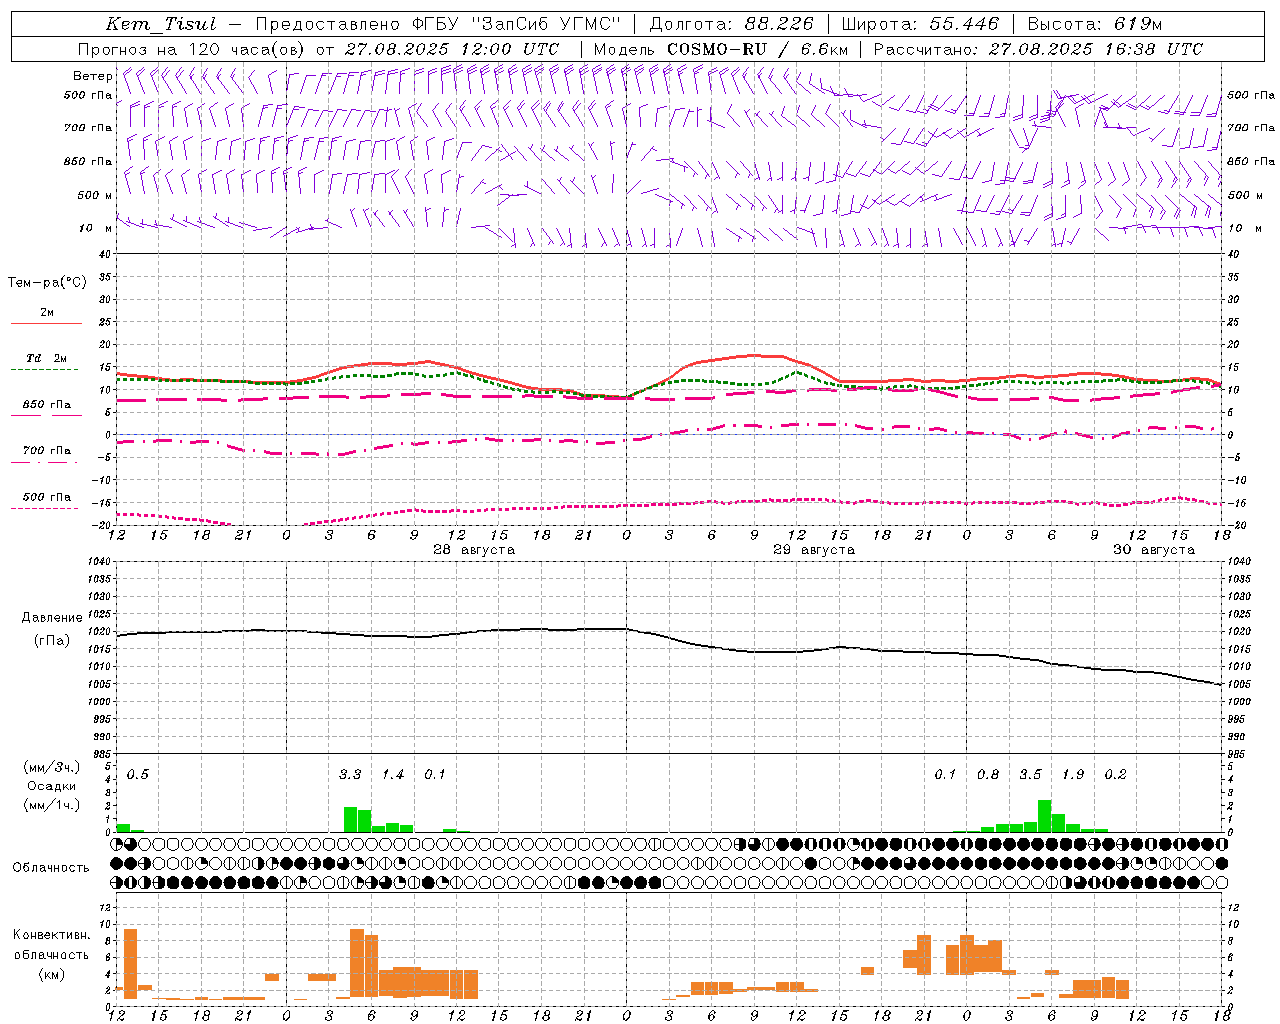Click the 850 гПа entry in temperature legend
This screenshot has height=1024, width=1280.
(x=47, y=405)
